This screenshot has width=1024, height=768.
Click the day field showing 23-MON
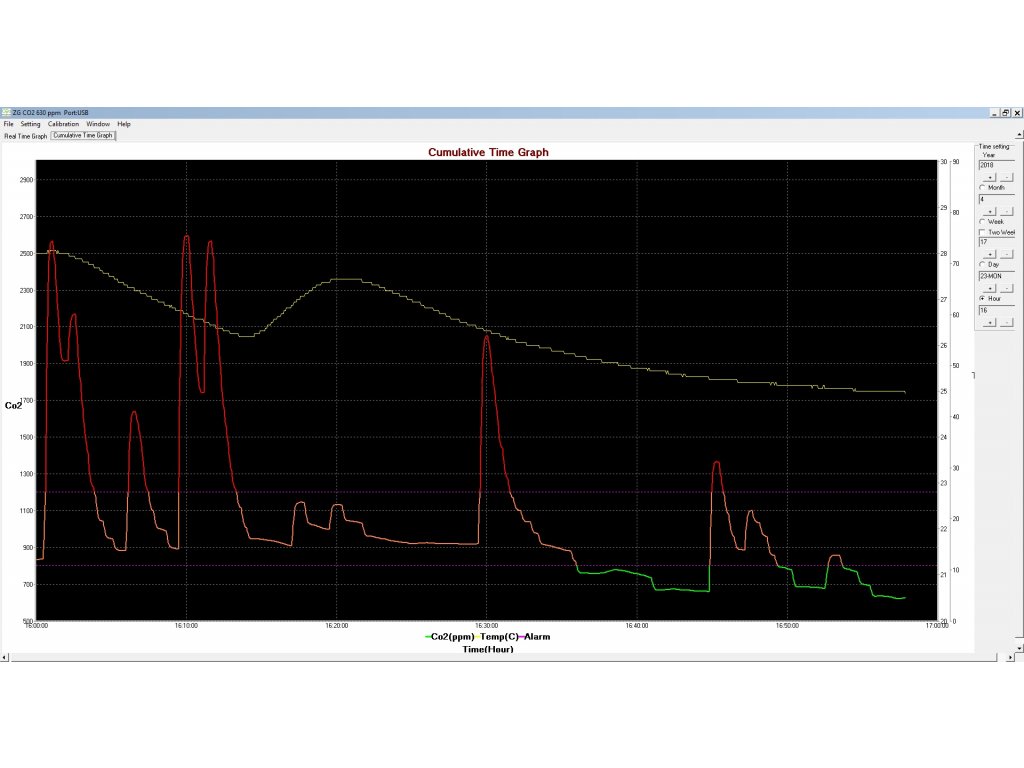tap(997, 276)
